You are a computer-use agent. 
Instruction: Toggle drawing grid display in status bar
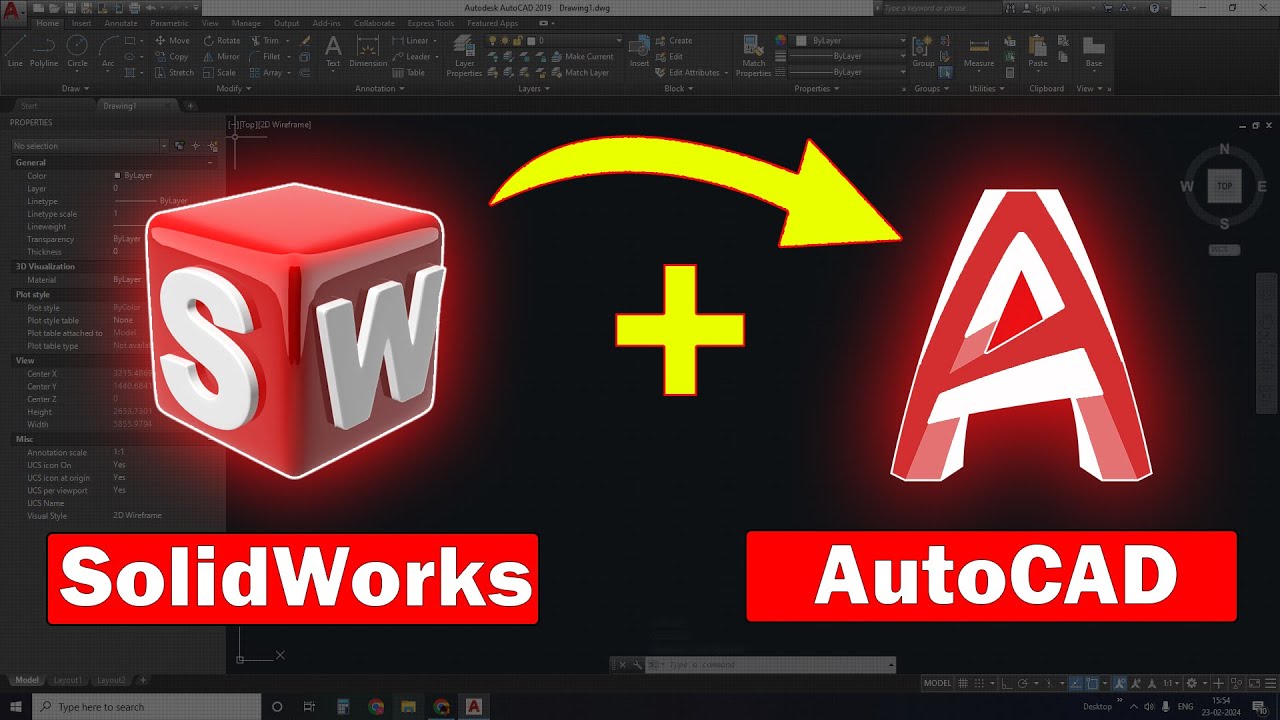coord(964,683)
